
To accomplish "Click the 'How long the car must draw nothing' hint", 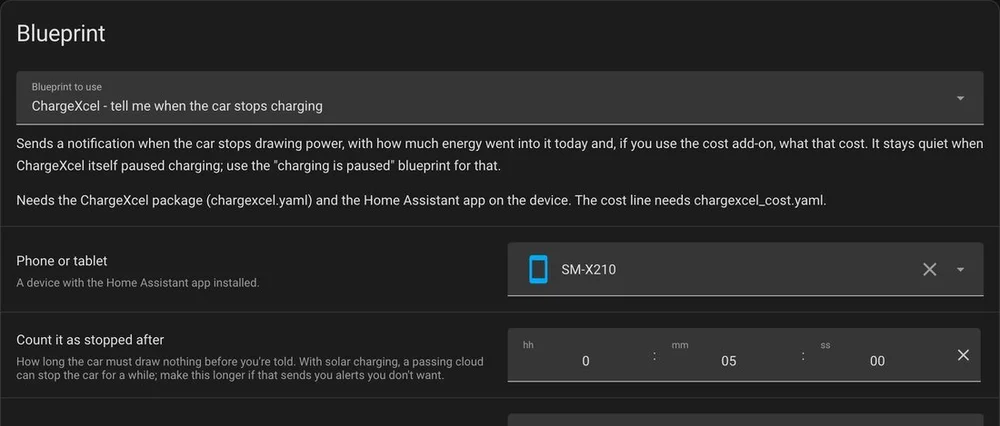I will pos(250,369).
